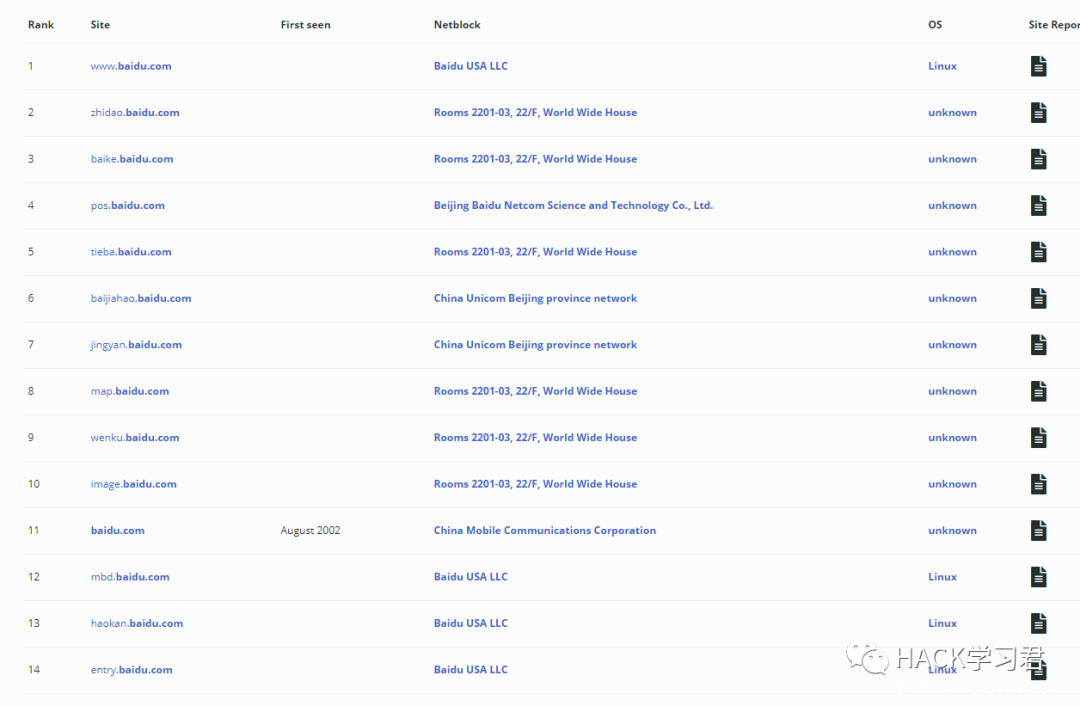Open wenku.baidu.com site link

point(135,437)
